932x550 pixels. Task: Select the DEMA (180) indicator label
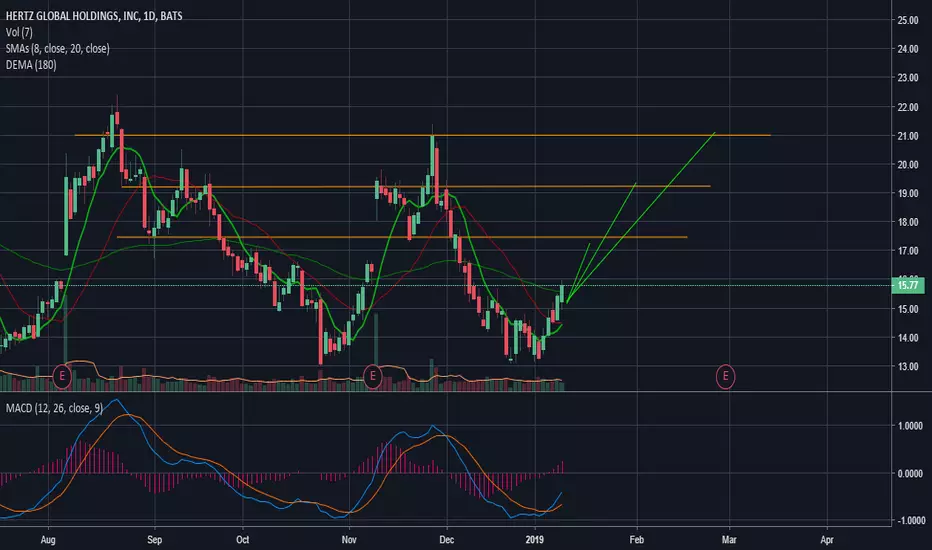(31, 65)
